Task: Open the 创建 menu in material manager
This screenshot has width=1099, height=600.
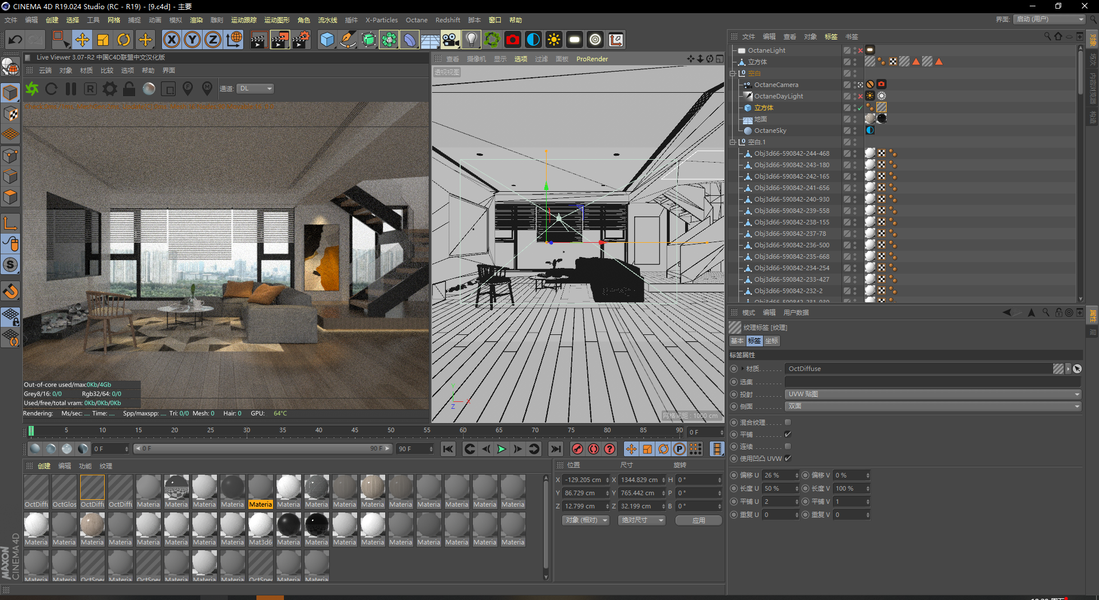Action: 44,465
